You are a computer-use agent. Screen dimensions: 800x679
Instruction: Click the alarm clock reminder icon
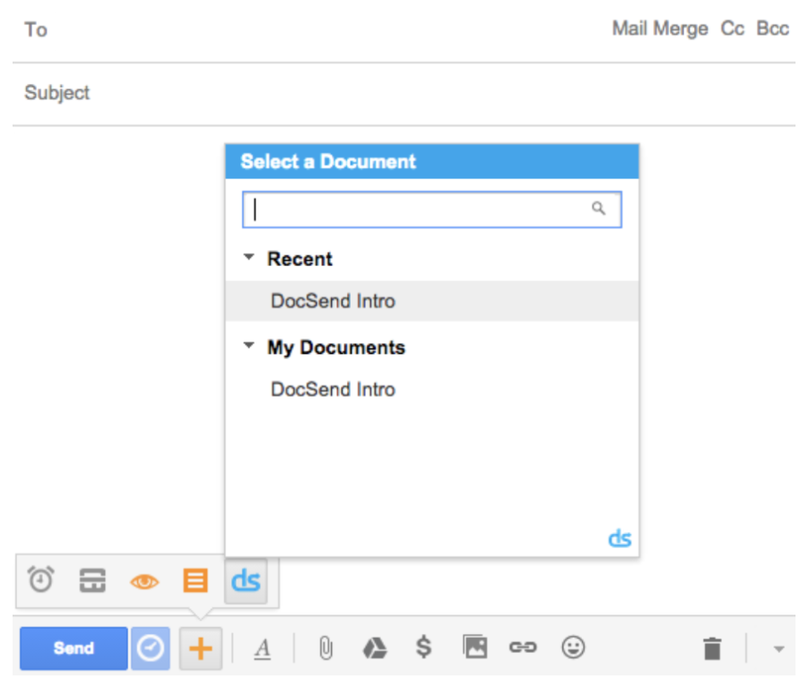pyautogui.click(x=41, y=579)
